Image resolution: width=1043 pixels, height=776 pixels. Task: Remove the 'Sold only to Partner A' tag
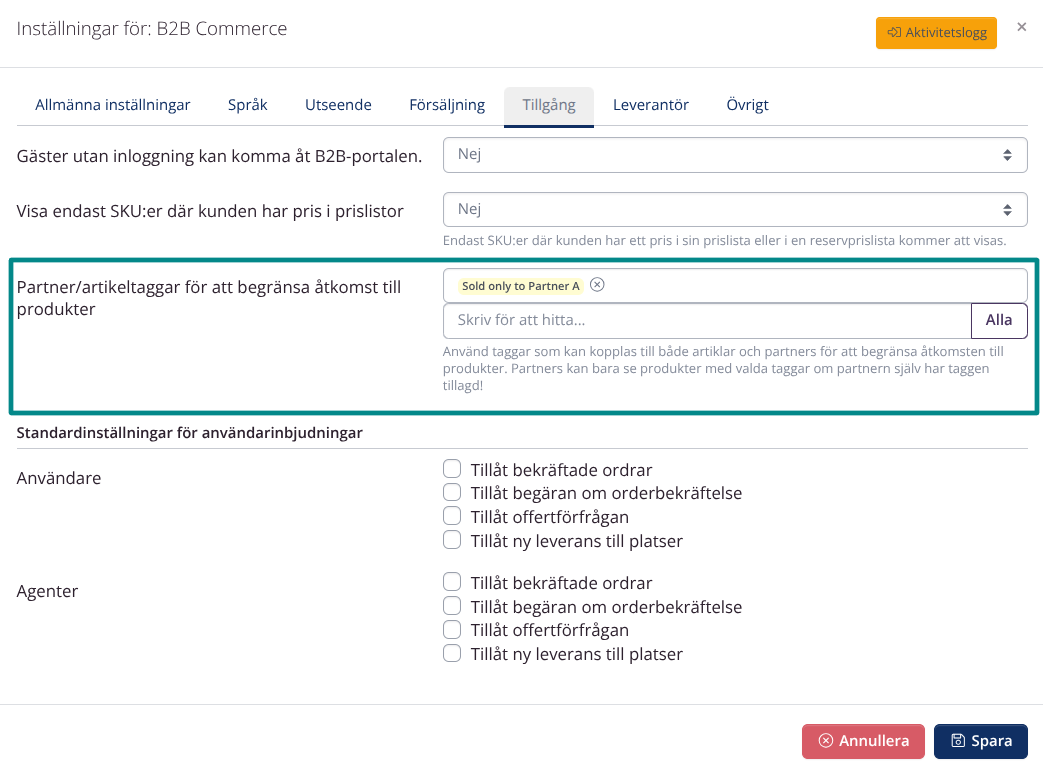click(x=597, y=285)
